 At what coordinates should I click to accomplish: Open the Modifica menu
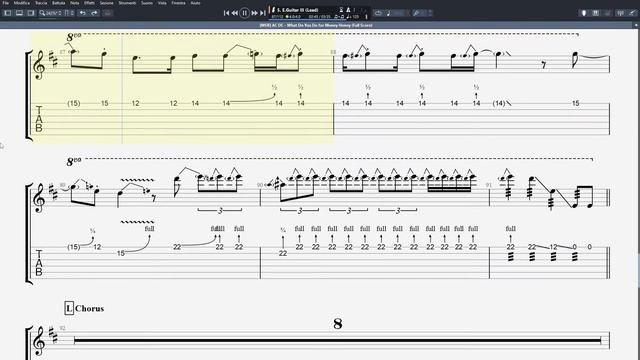(22, 3)
